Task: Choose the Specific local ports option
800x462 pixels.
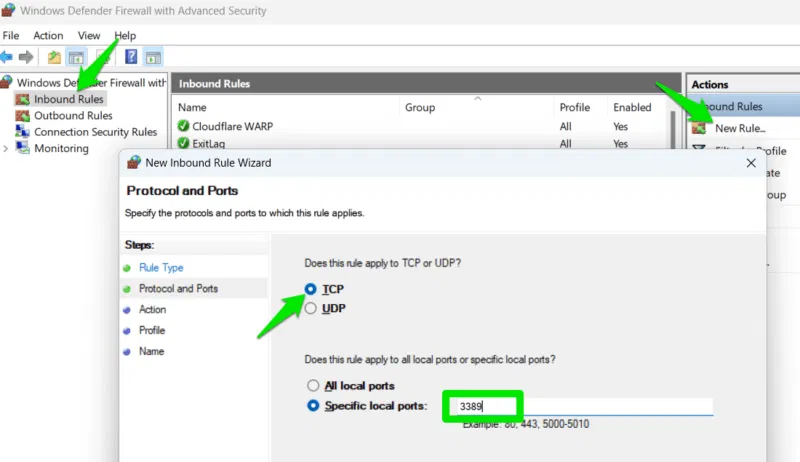Action: pos(313,406)
